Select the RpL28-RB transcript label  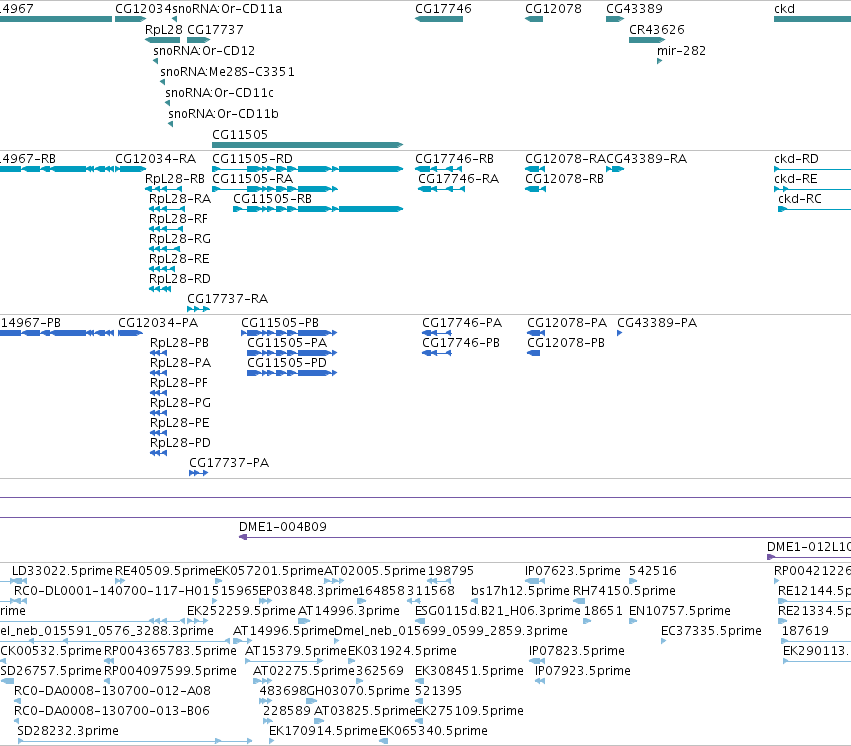[175, 178]
